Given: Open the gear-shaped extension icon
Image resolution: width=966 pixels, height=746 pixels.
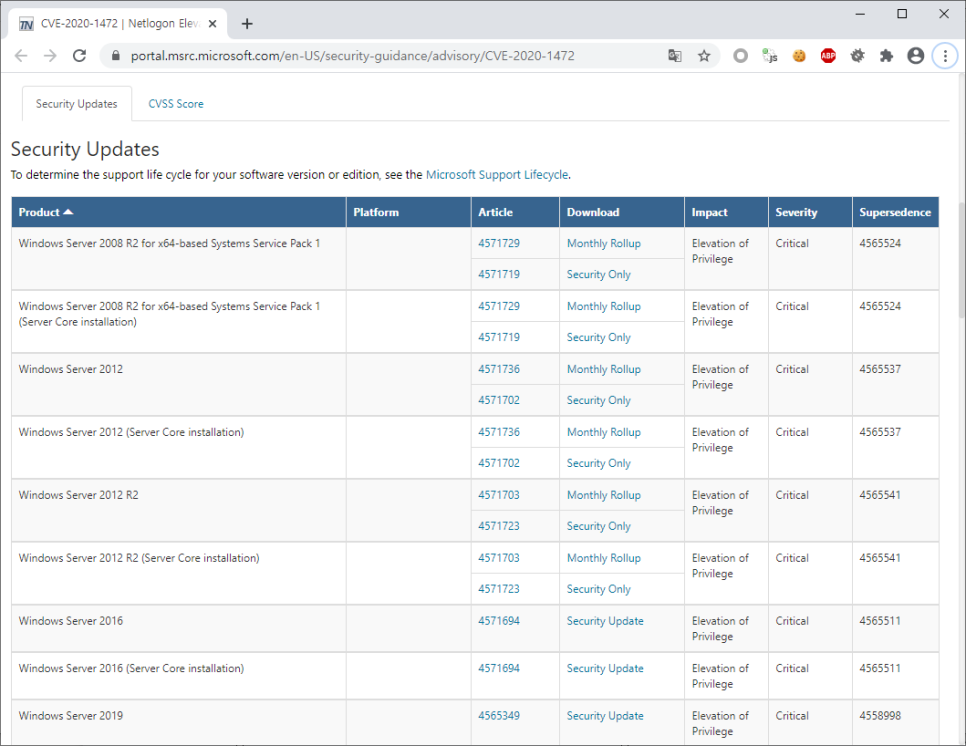Looking at the screenshot, I should [858, 56].
